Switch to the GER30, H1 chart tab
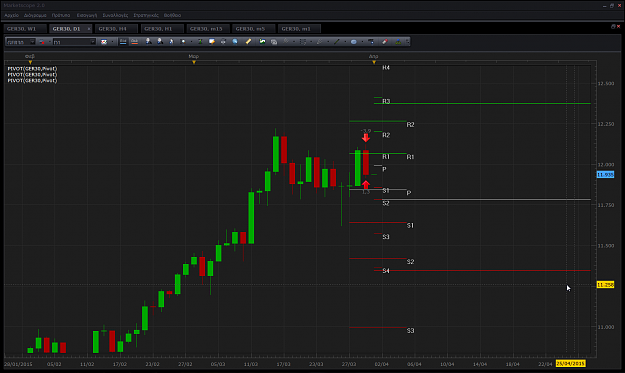Viewport: 625px width, 373px height. pyautogui.click(x=162, y=29)
